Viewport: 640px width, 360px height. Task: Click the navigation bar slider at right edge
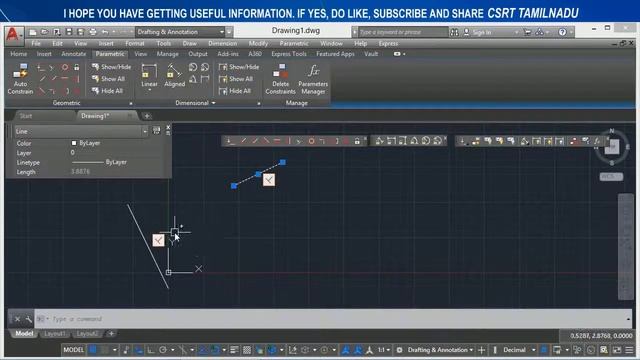tap(626, 247)
